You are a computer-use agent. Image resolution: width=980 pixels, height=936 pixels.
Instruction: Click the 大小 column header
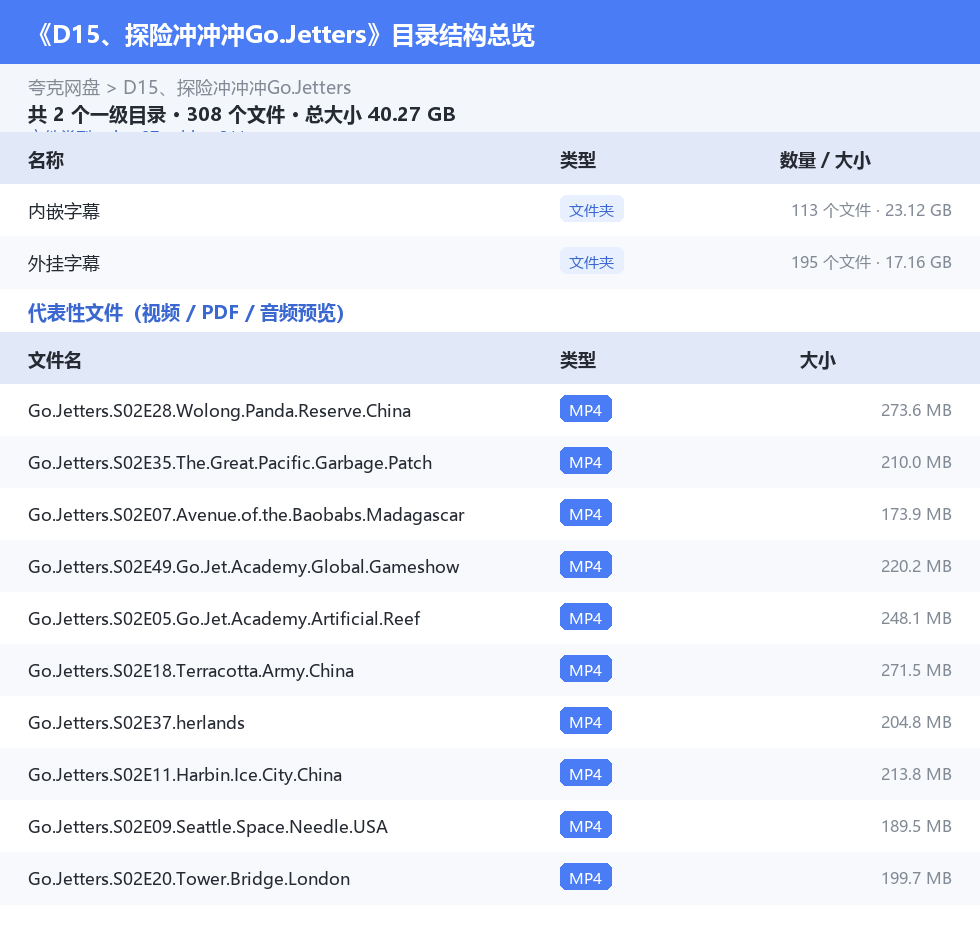click(x=818, y=360)
